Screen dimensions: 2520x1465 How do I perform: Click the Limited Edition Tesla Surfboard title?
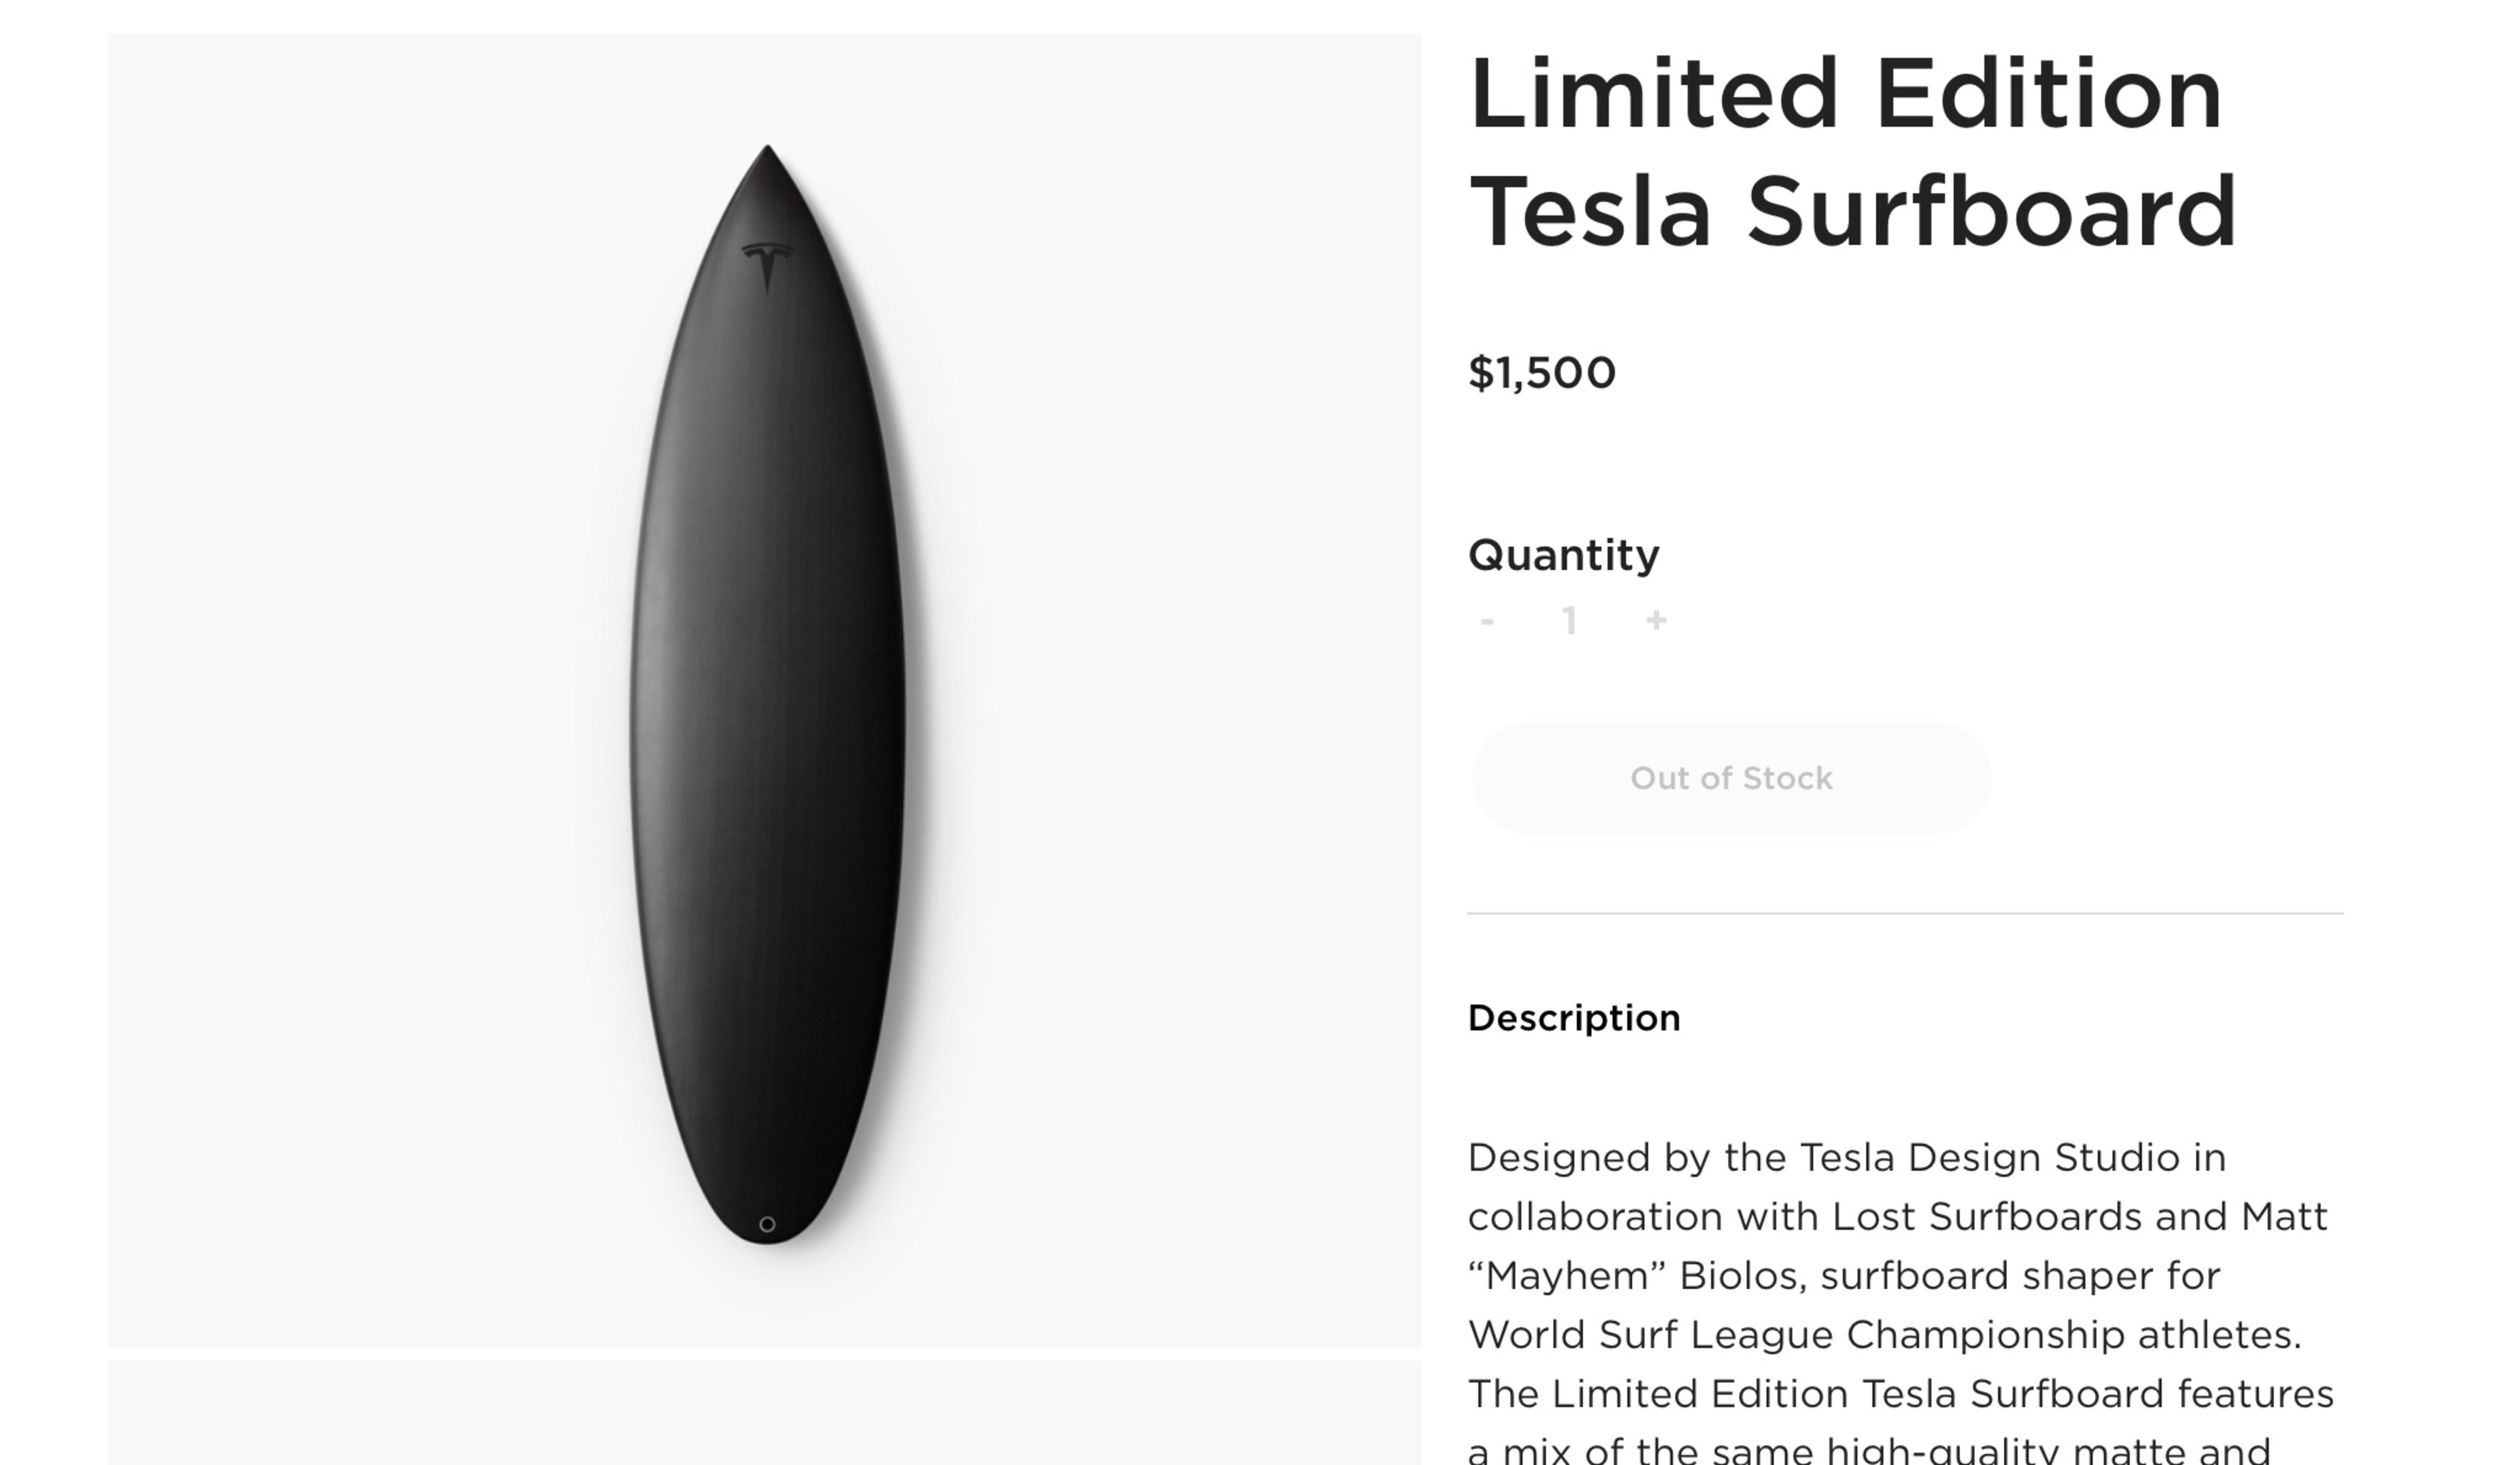(x=1853, y=152)
